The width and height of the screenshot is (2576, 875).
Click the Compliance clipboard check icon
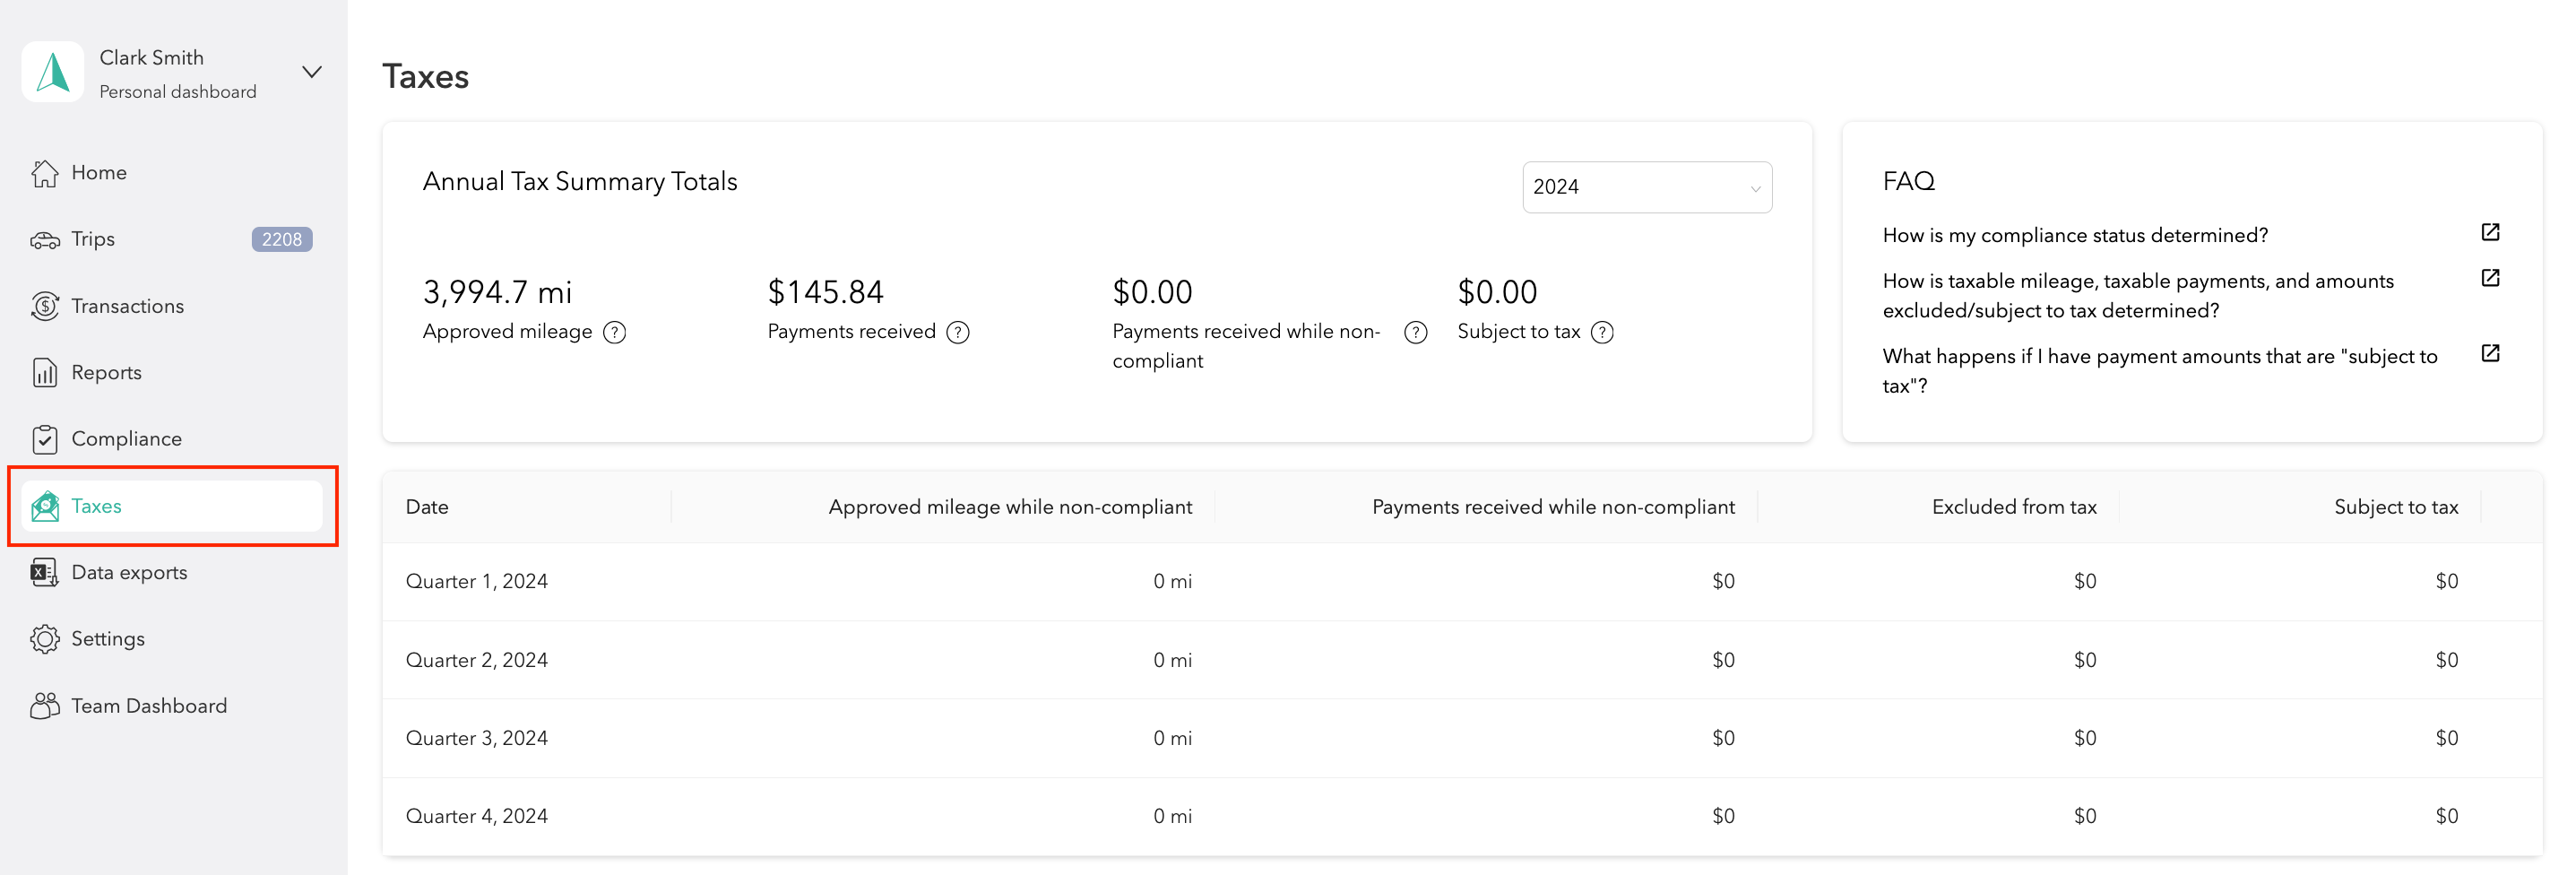[x=44, y=439]
